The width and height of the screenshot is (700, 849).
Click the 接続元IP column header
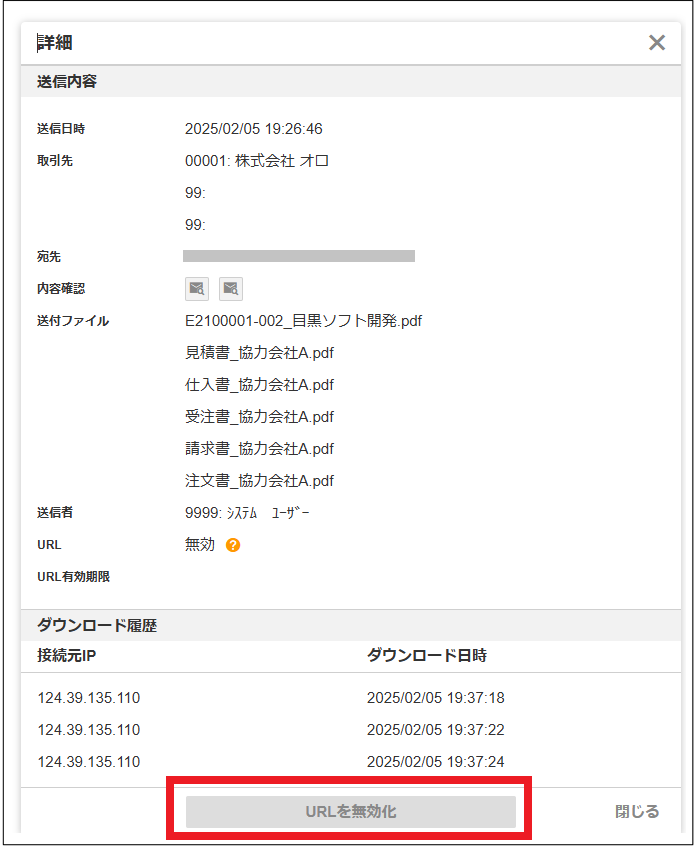point(66,656)
